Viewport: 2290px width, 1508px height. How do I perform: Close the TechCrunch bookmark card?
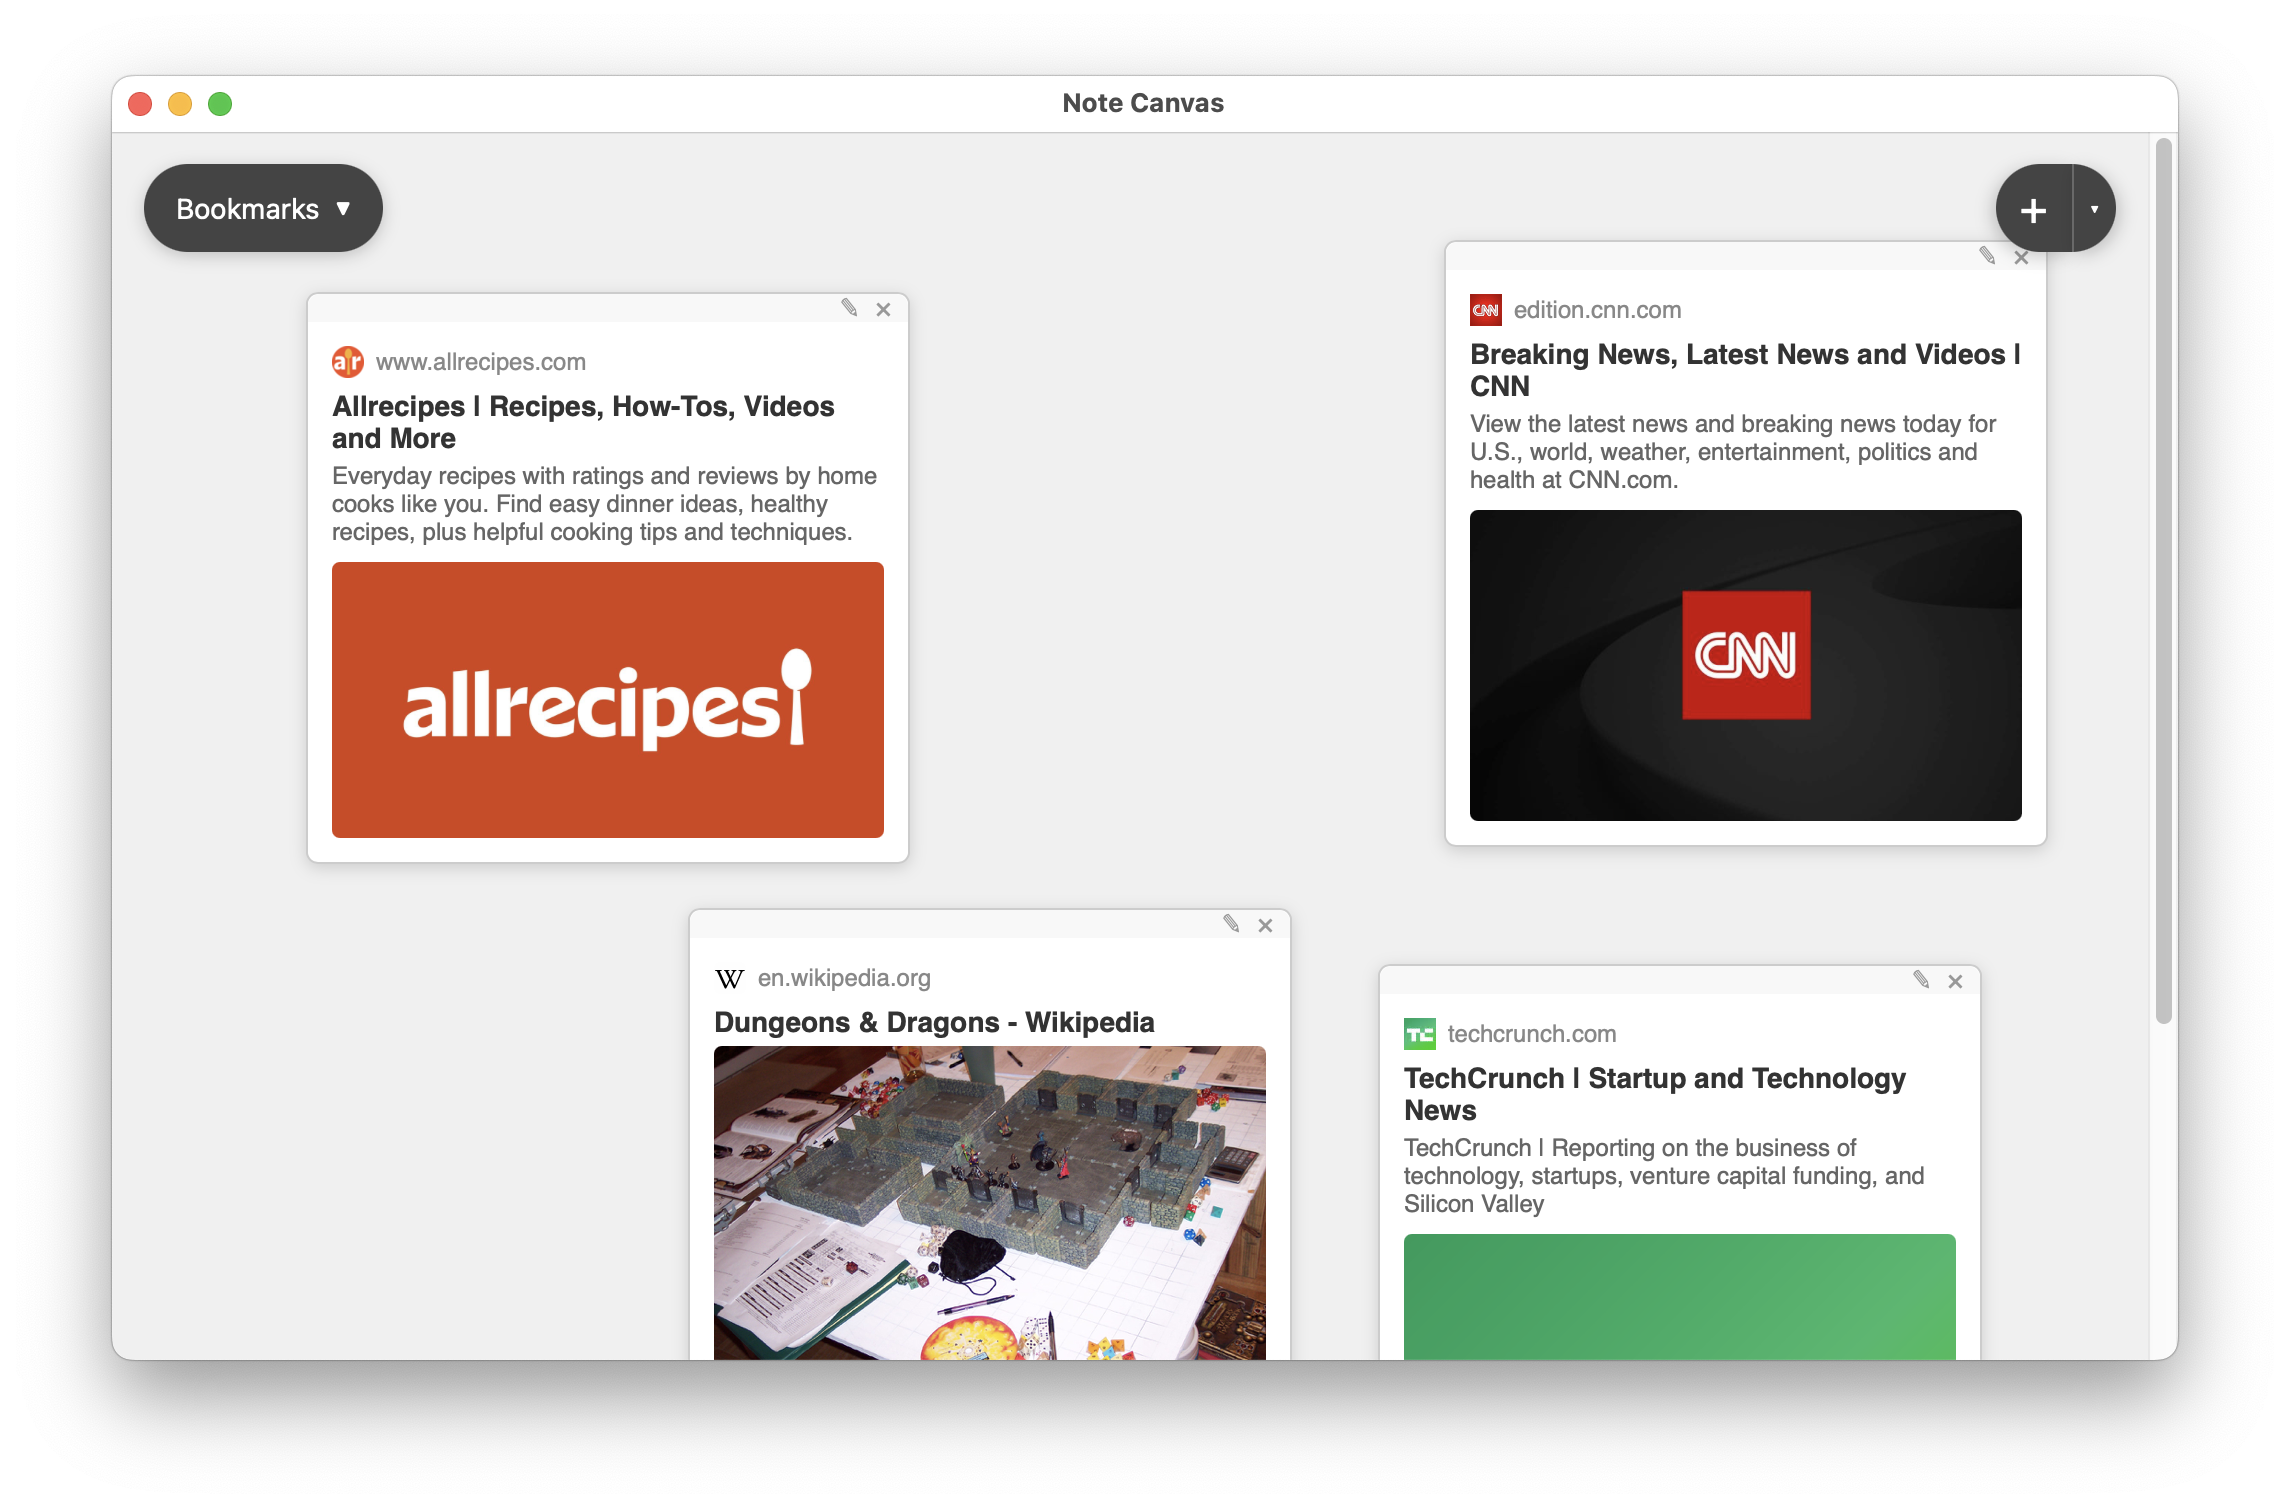1955,981
